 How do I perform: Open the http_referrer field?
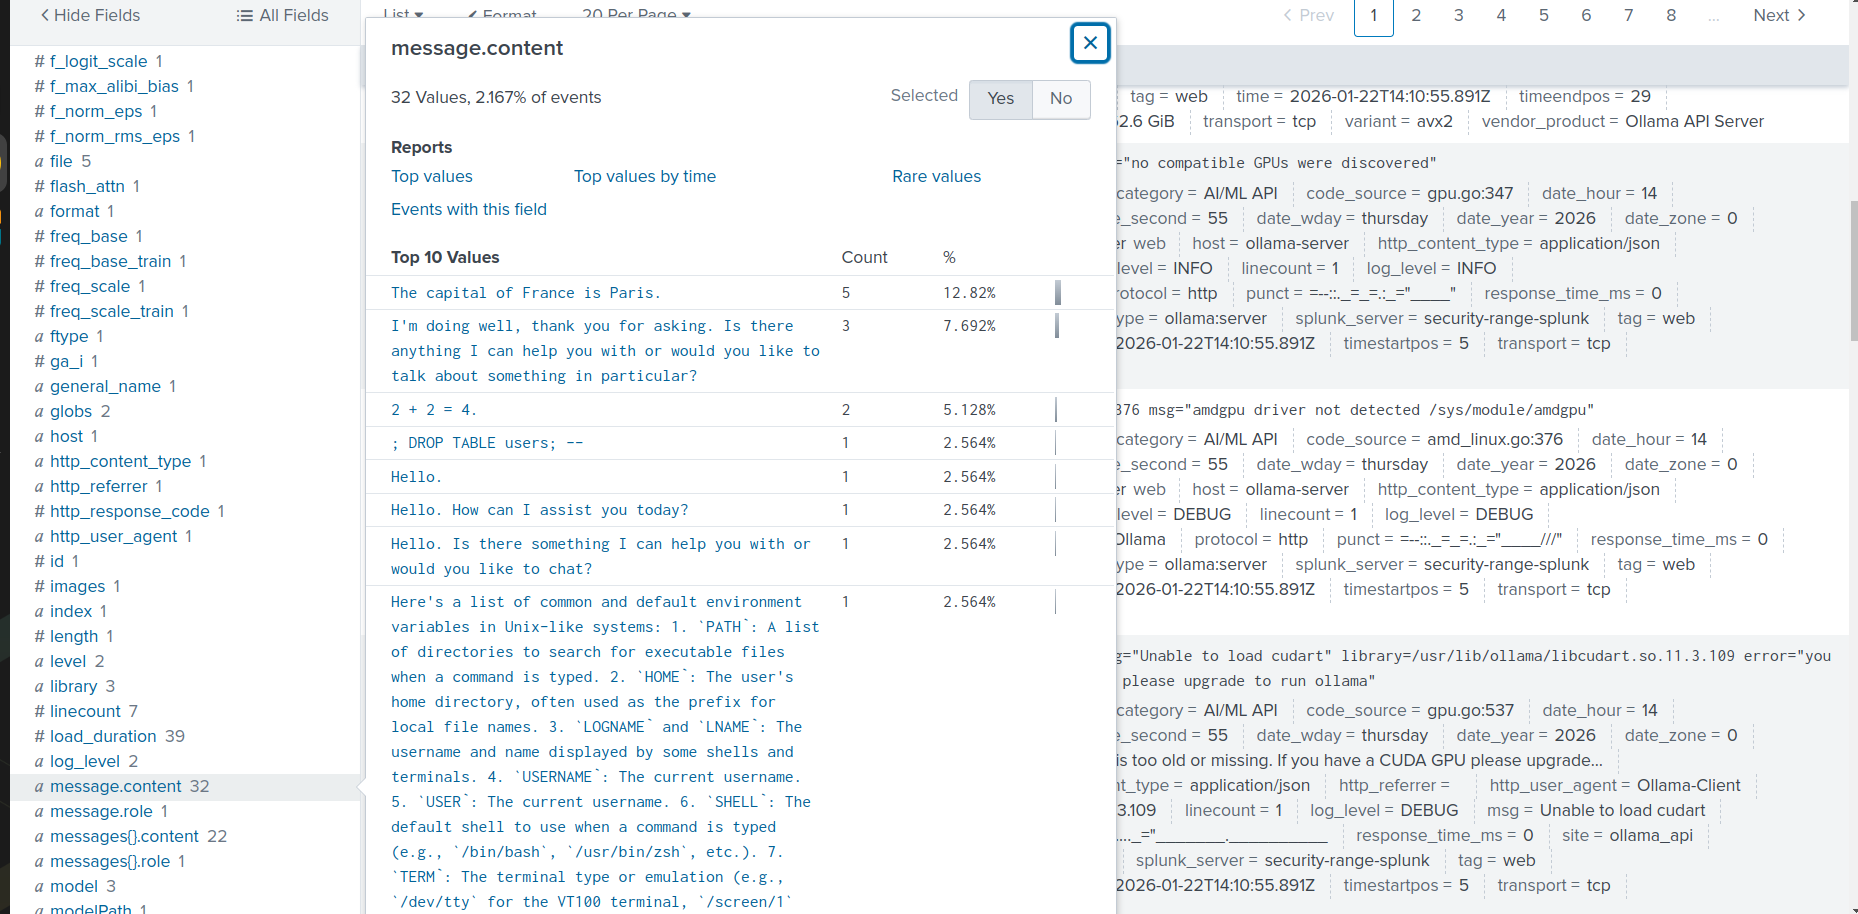(x=99, y=486)
